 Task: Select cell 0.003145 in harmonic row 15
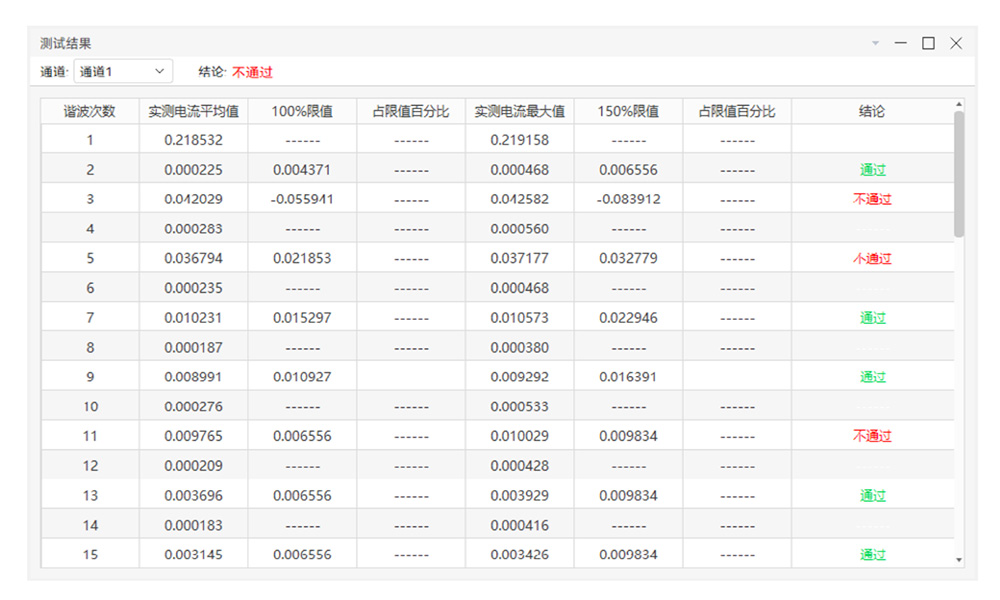pos(193,555)
